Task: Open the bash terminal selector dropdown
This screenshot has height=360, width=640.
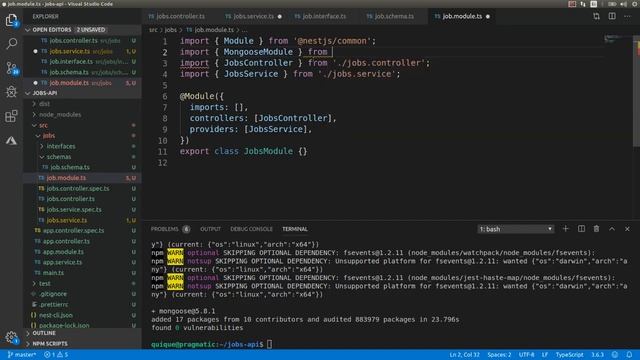Action: [x=516, y=229]
